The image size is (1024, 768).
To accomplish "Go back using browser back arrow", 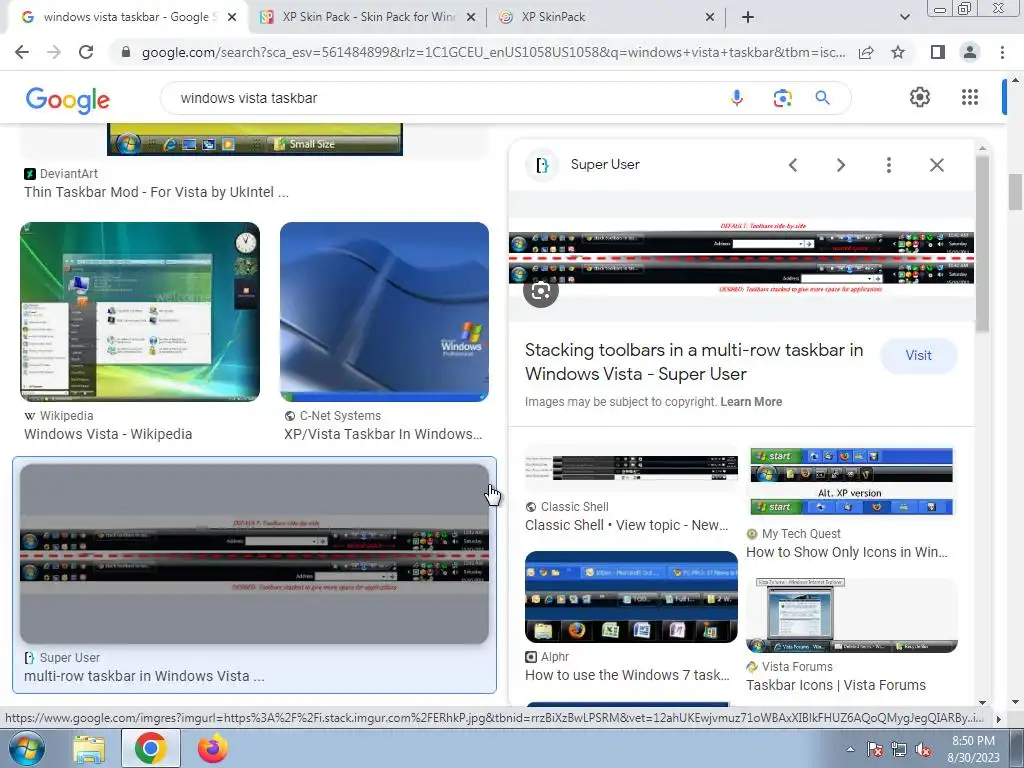I will [x=22, y=52].
